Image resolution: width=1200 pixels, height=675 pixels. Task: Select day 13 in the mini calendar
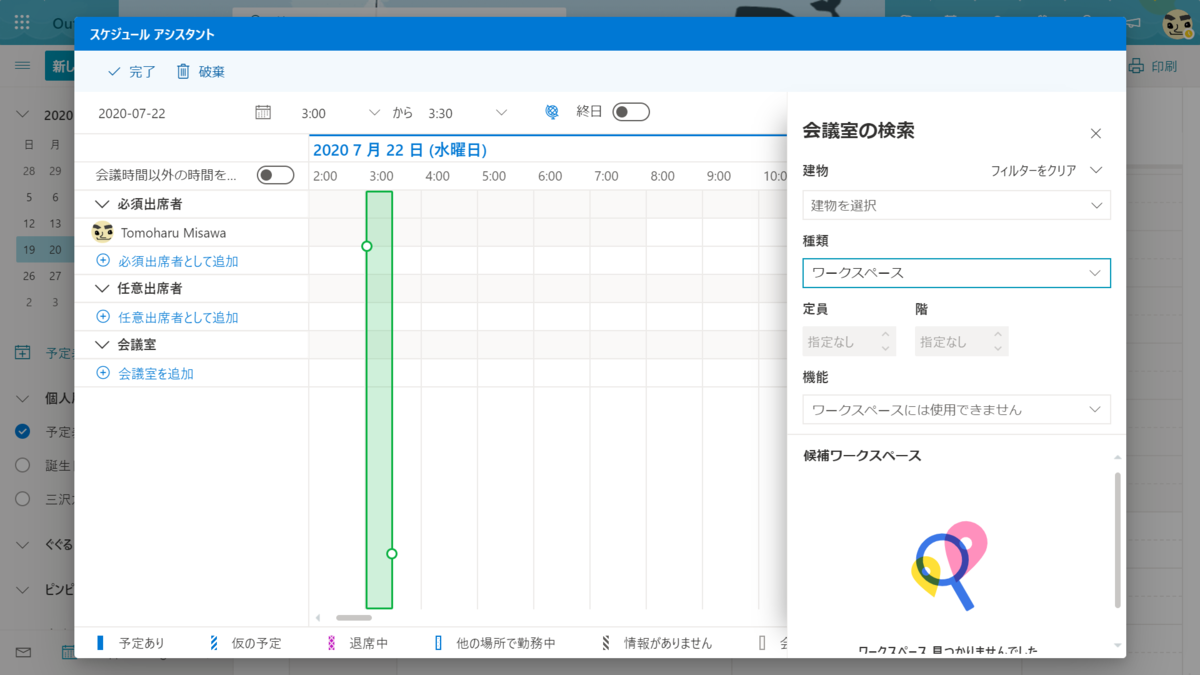(x=56, y=224)
